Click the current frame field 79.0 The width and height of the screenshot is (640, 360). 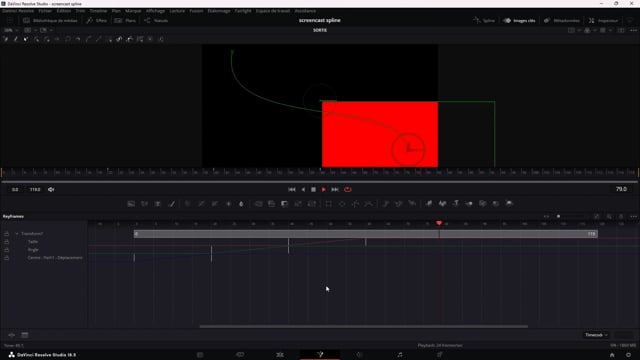coord(621,189)
